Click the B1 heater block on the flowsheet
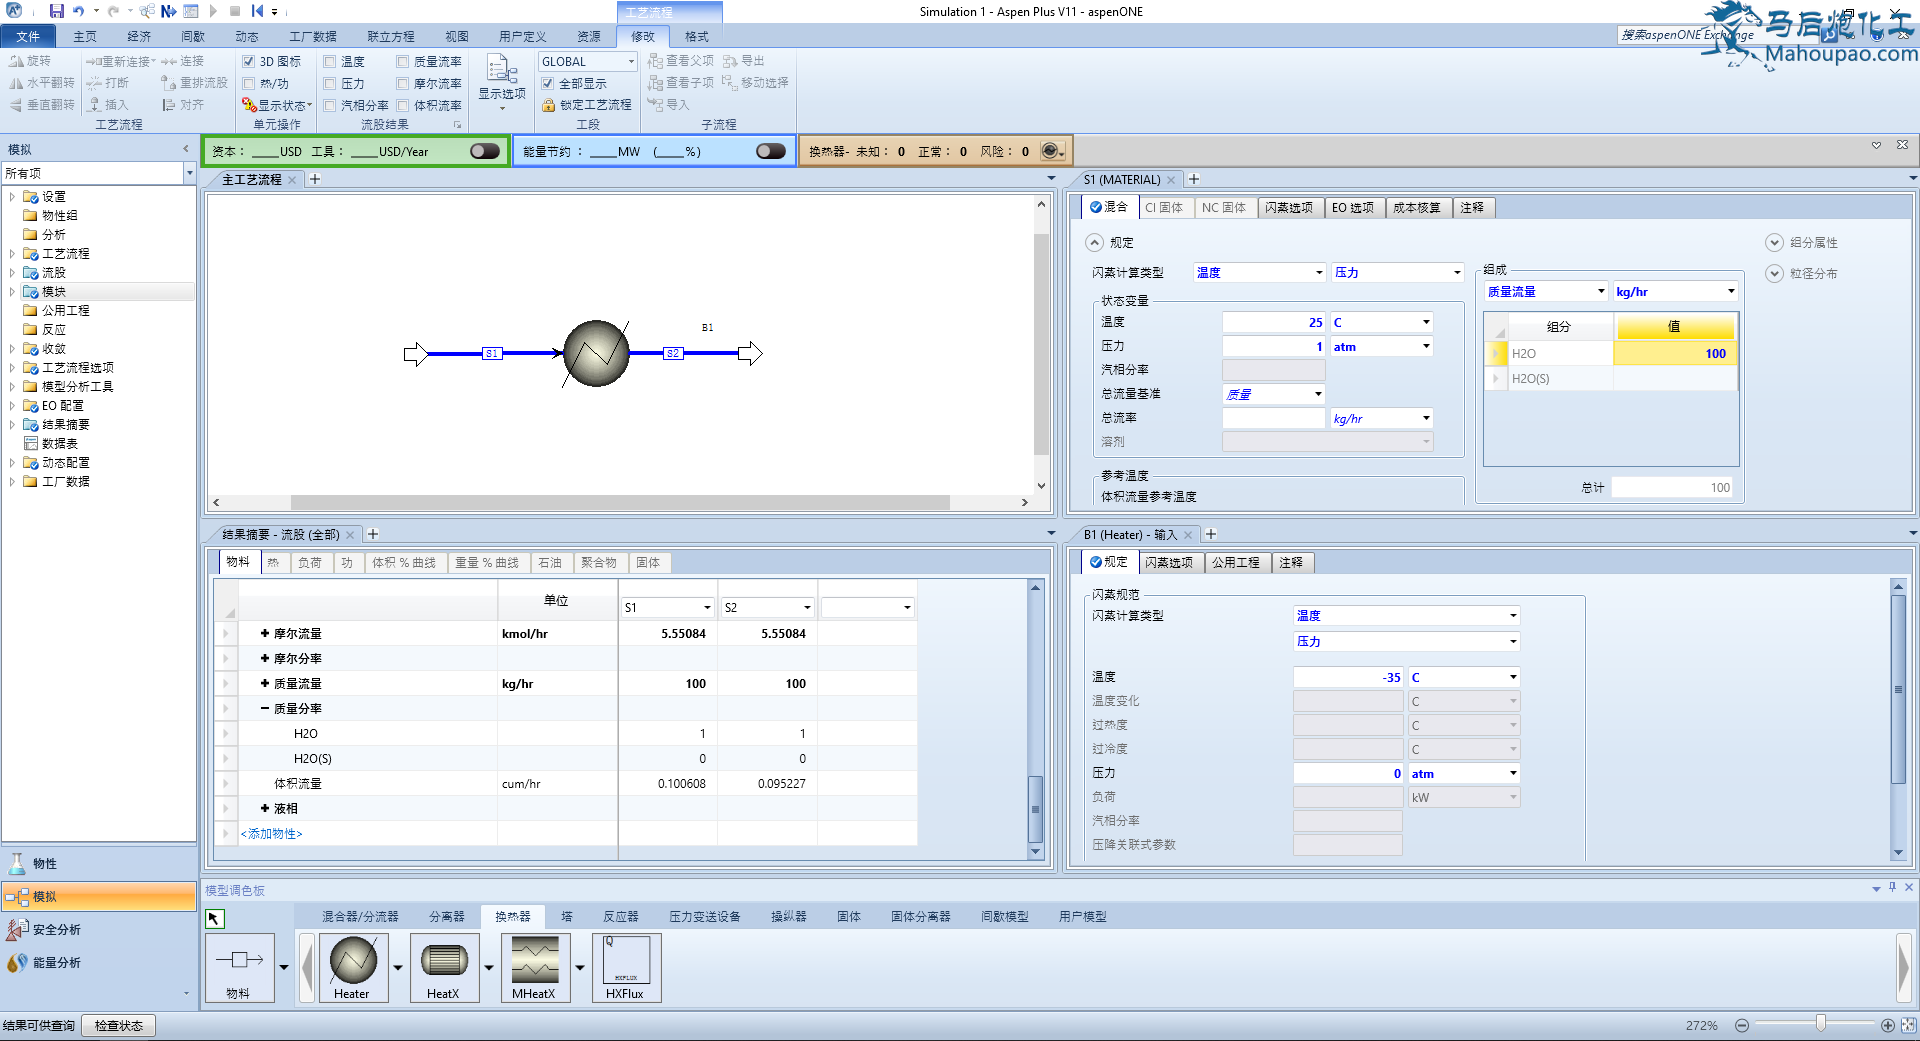 click(596, 353)
